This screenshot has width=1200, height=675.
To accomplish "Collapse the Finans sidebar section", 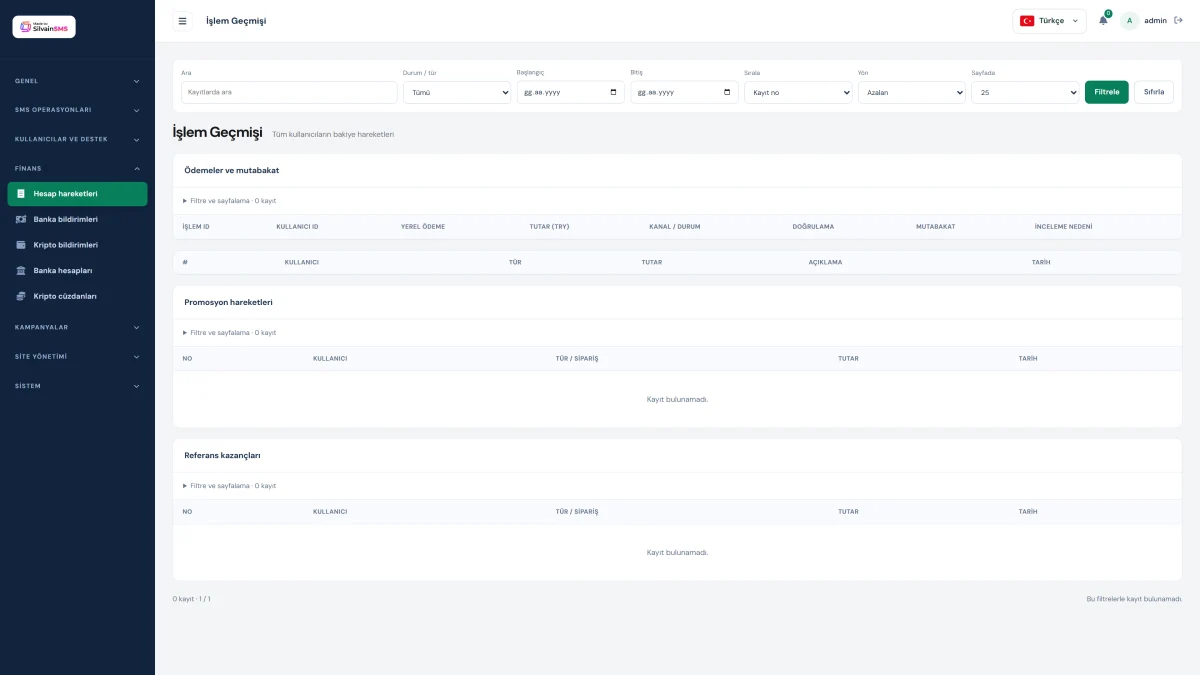I will [x=77, y=168].
